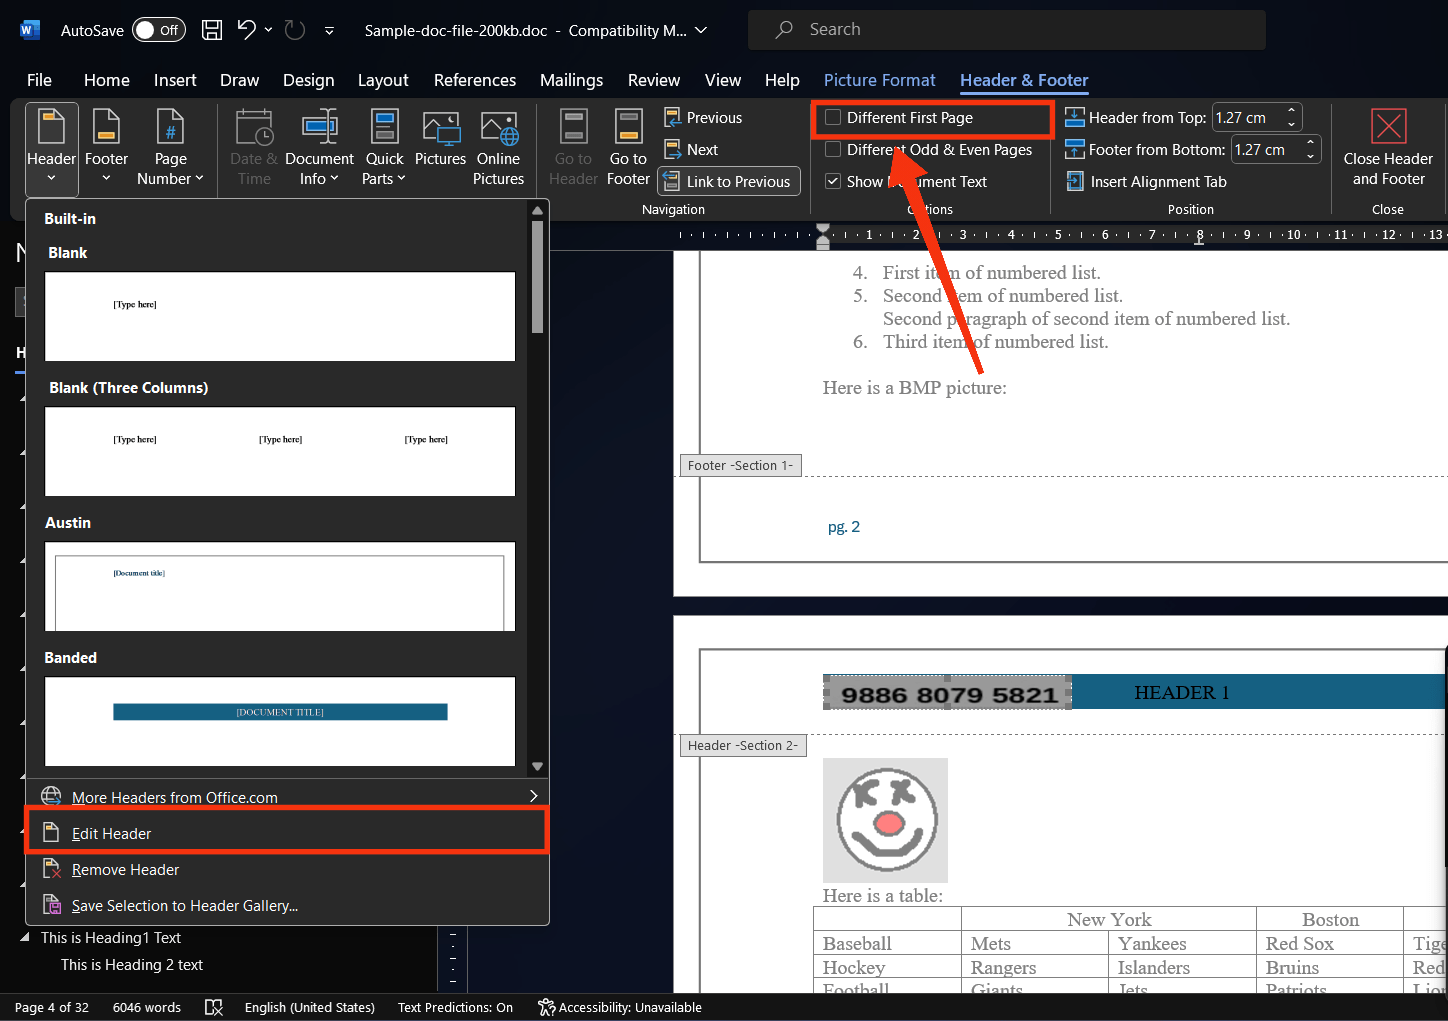Select 'This is Heading 2 text' in navigation
Screen dimensions: 1448x1021
132,965
